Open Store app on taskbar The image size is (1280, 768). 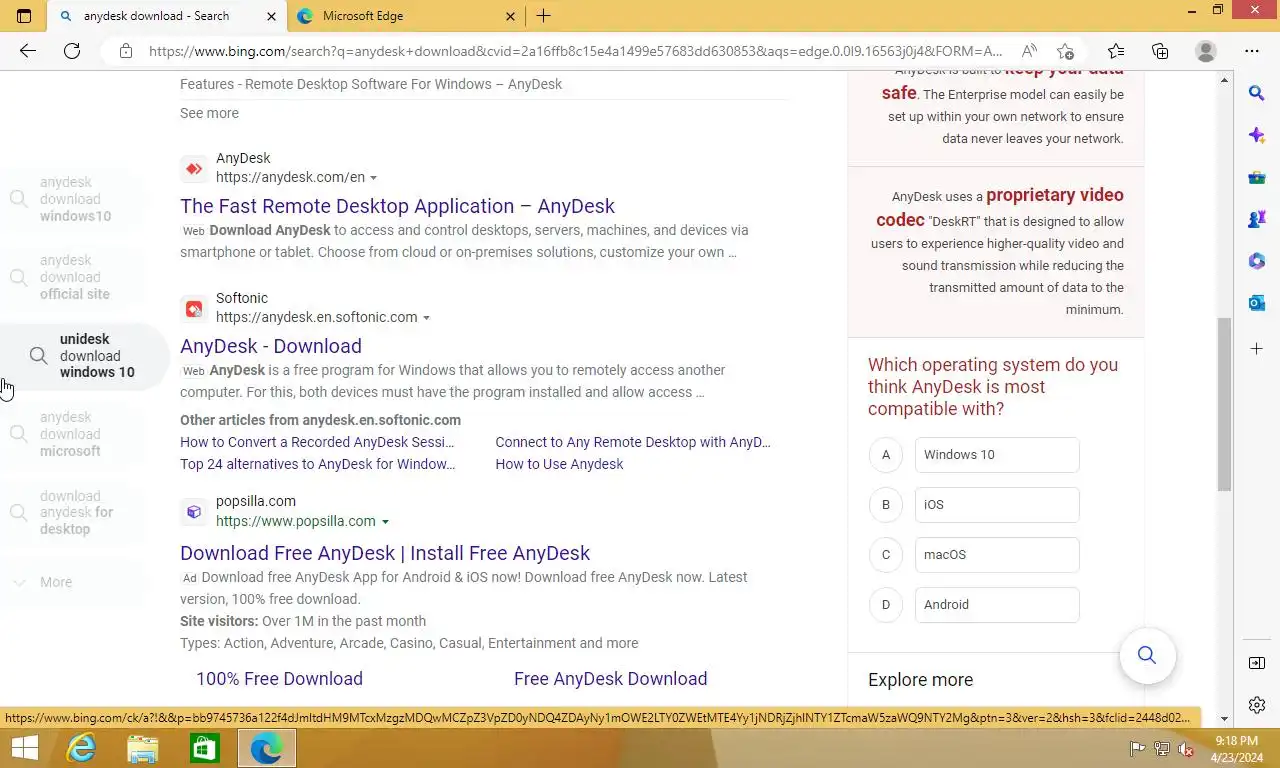point(204,748)
